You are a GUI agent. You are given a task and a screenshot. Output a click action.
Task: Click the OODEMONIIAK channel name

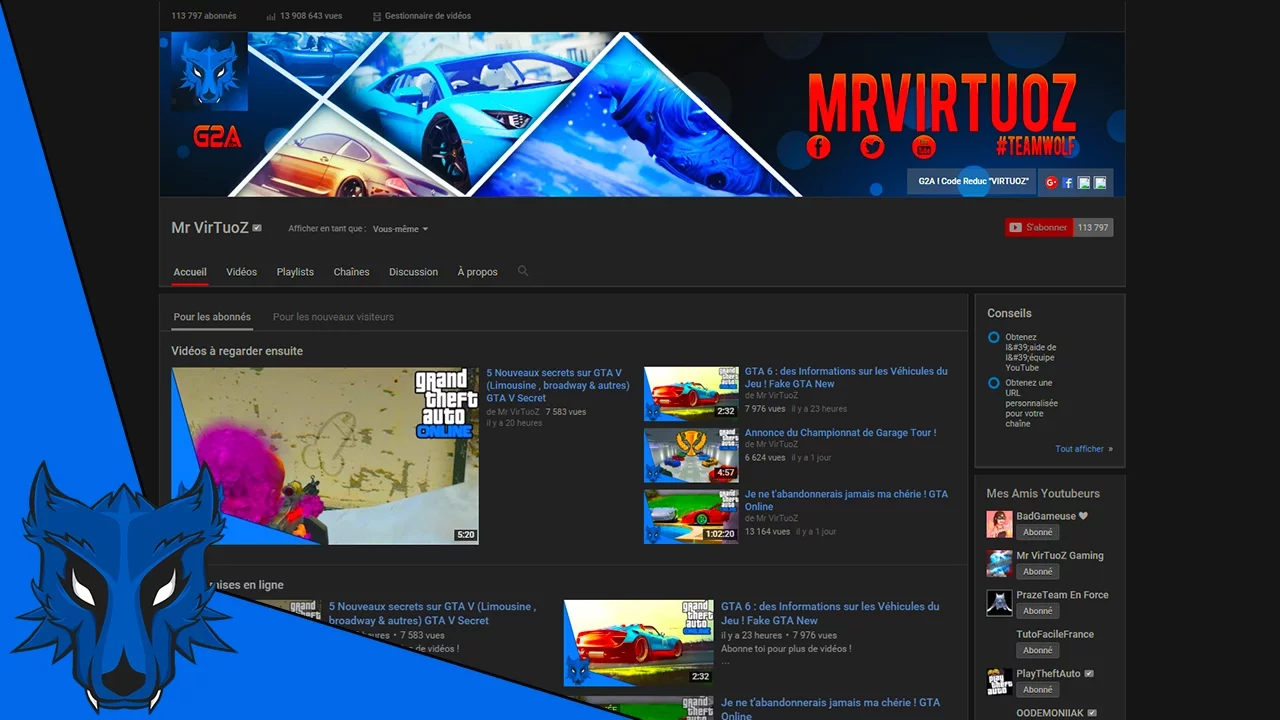[1051, 713]
